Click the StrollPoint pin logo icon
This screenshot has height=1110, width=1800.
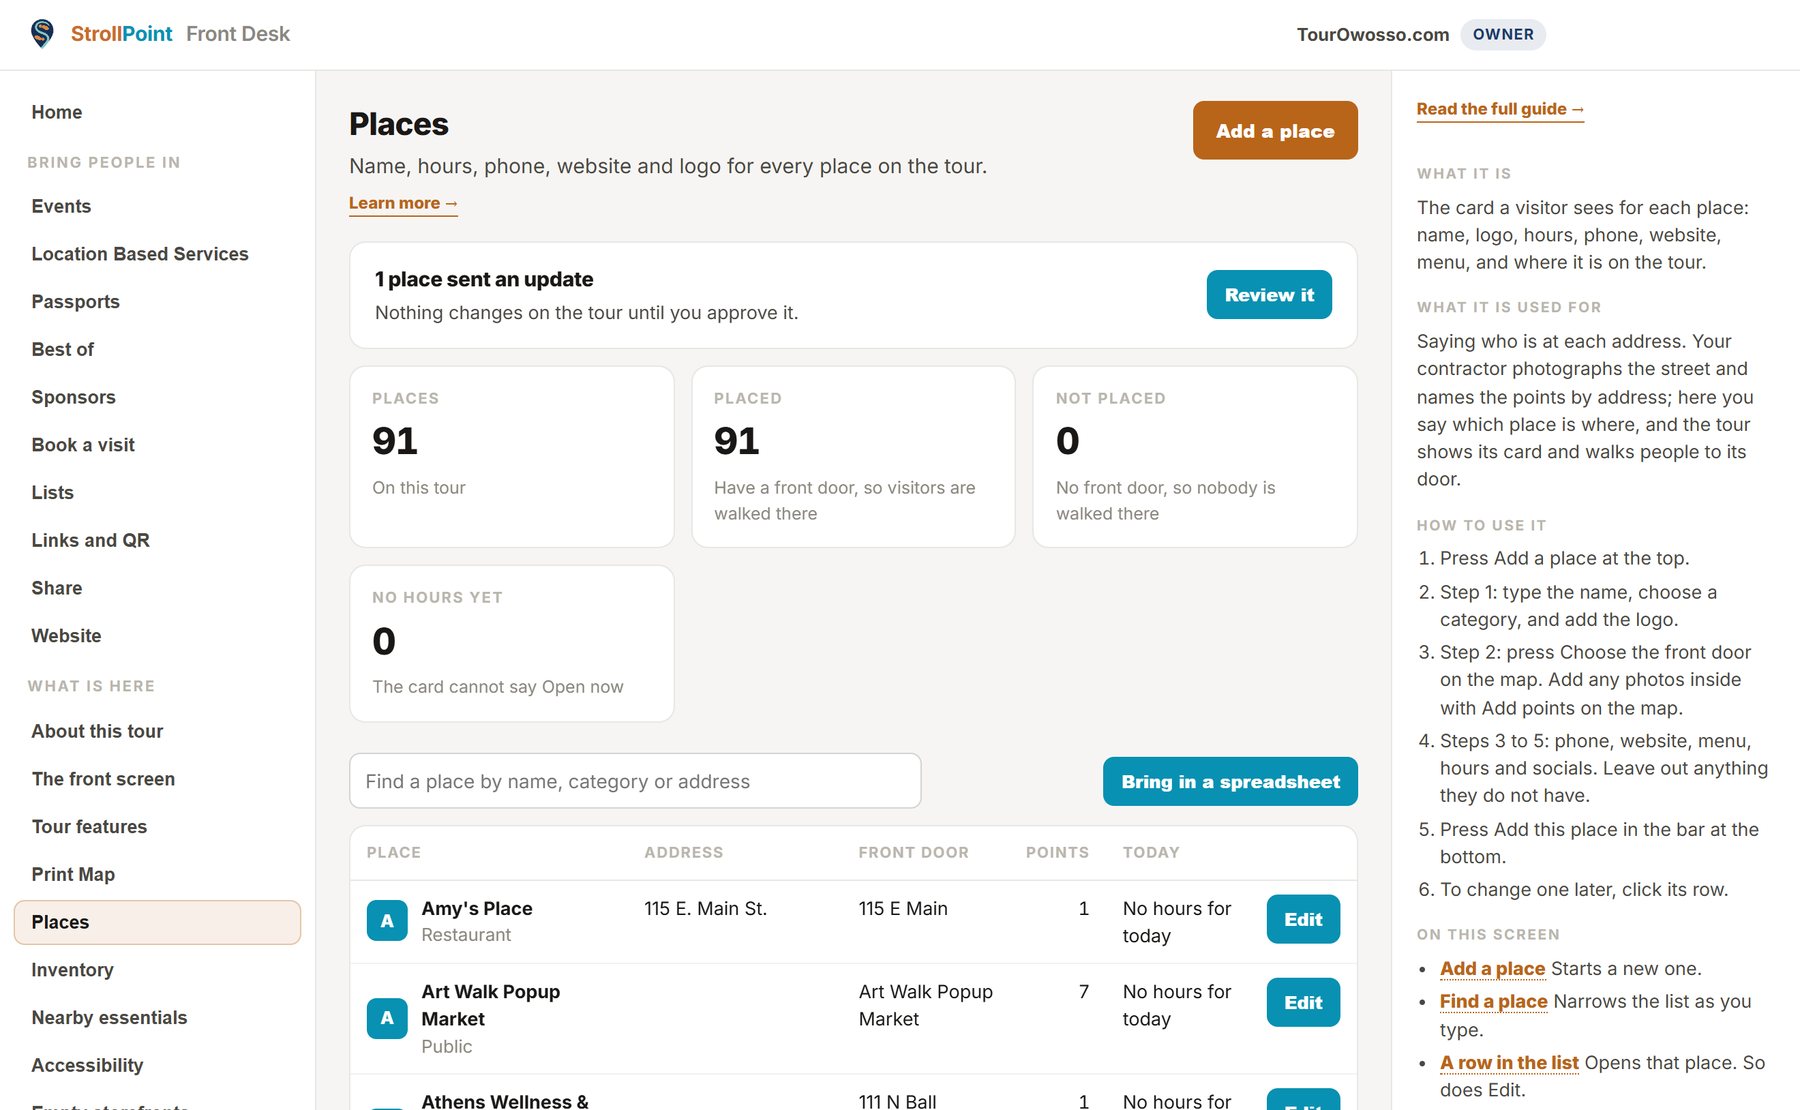42,33
